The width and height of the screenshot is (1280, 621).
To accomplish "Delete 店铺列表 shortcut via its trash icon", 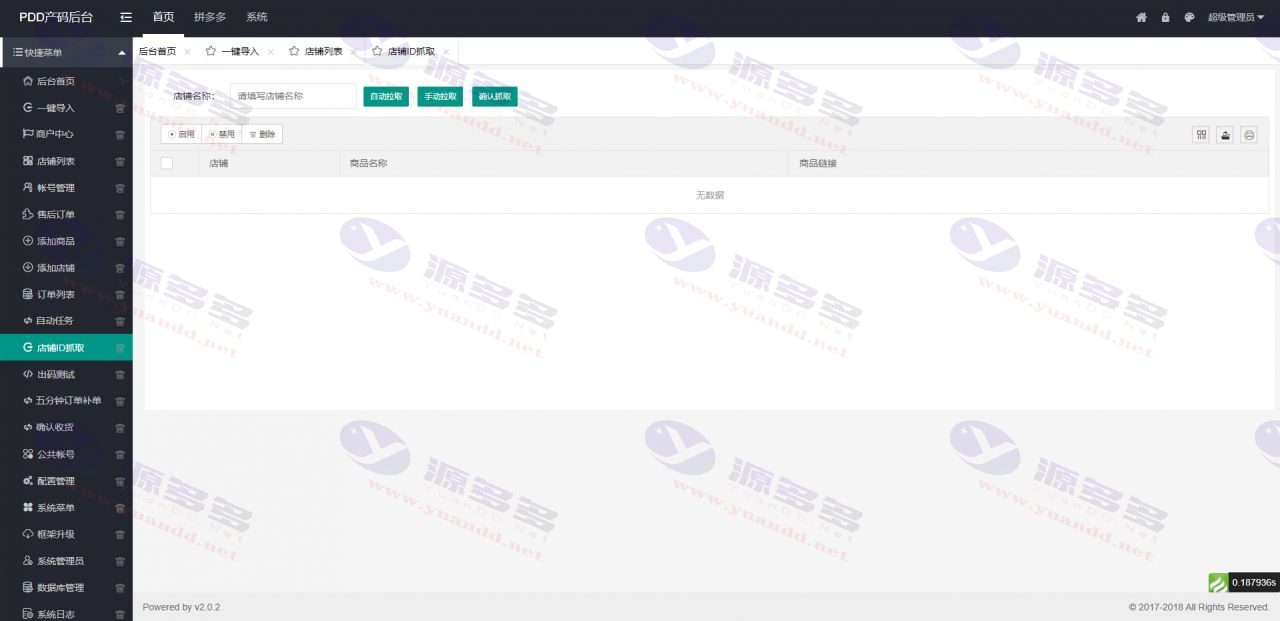I will tap(120, 161).
